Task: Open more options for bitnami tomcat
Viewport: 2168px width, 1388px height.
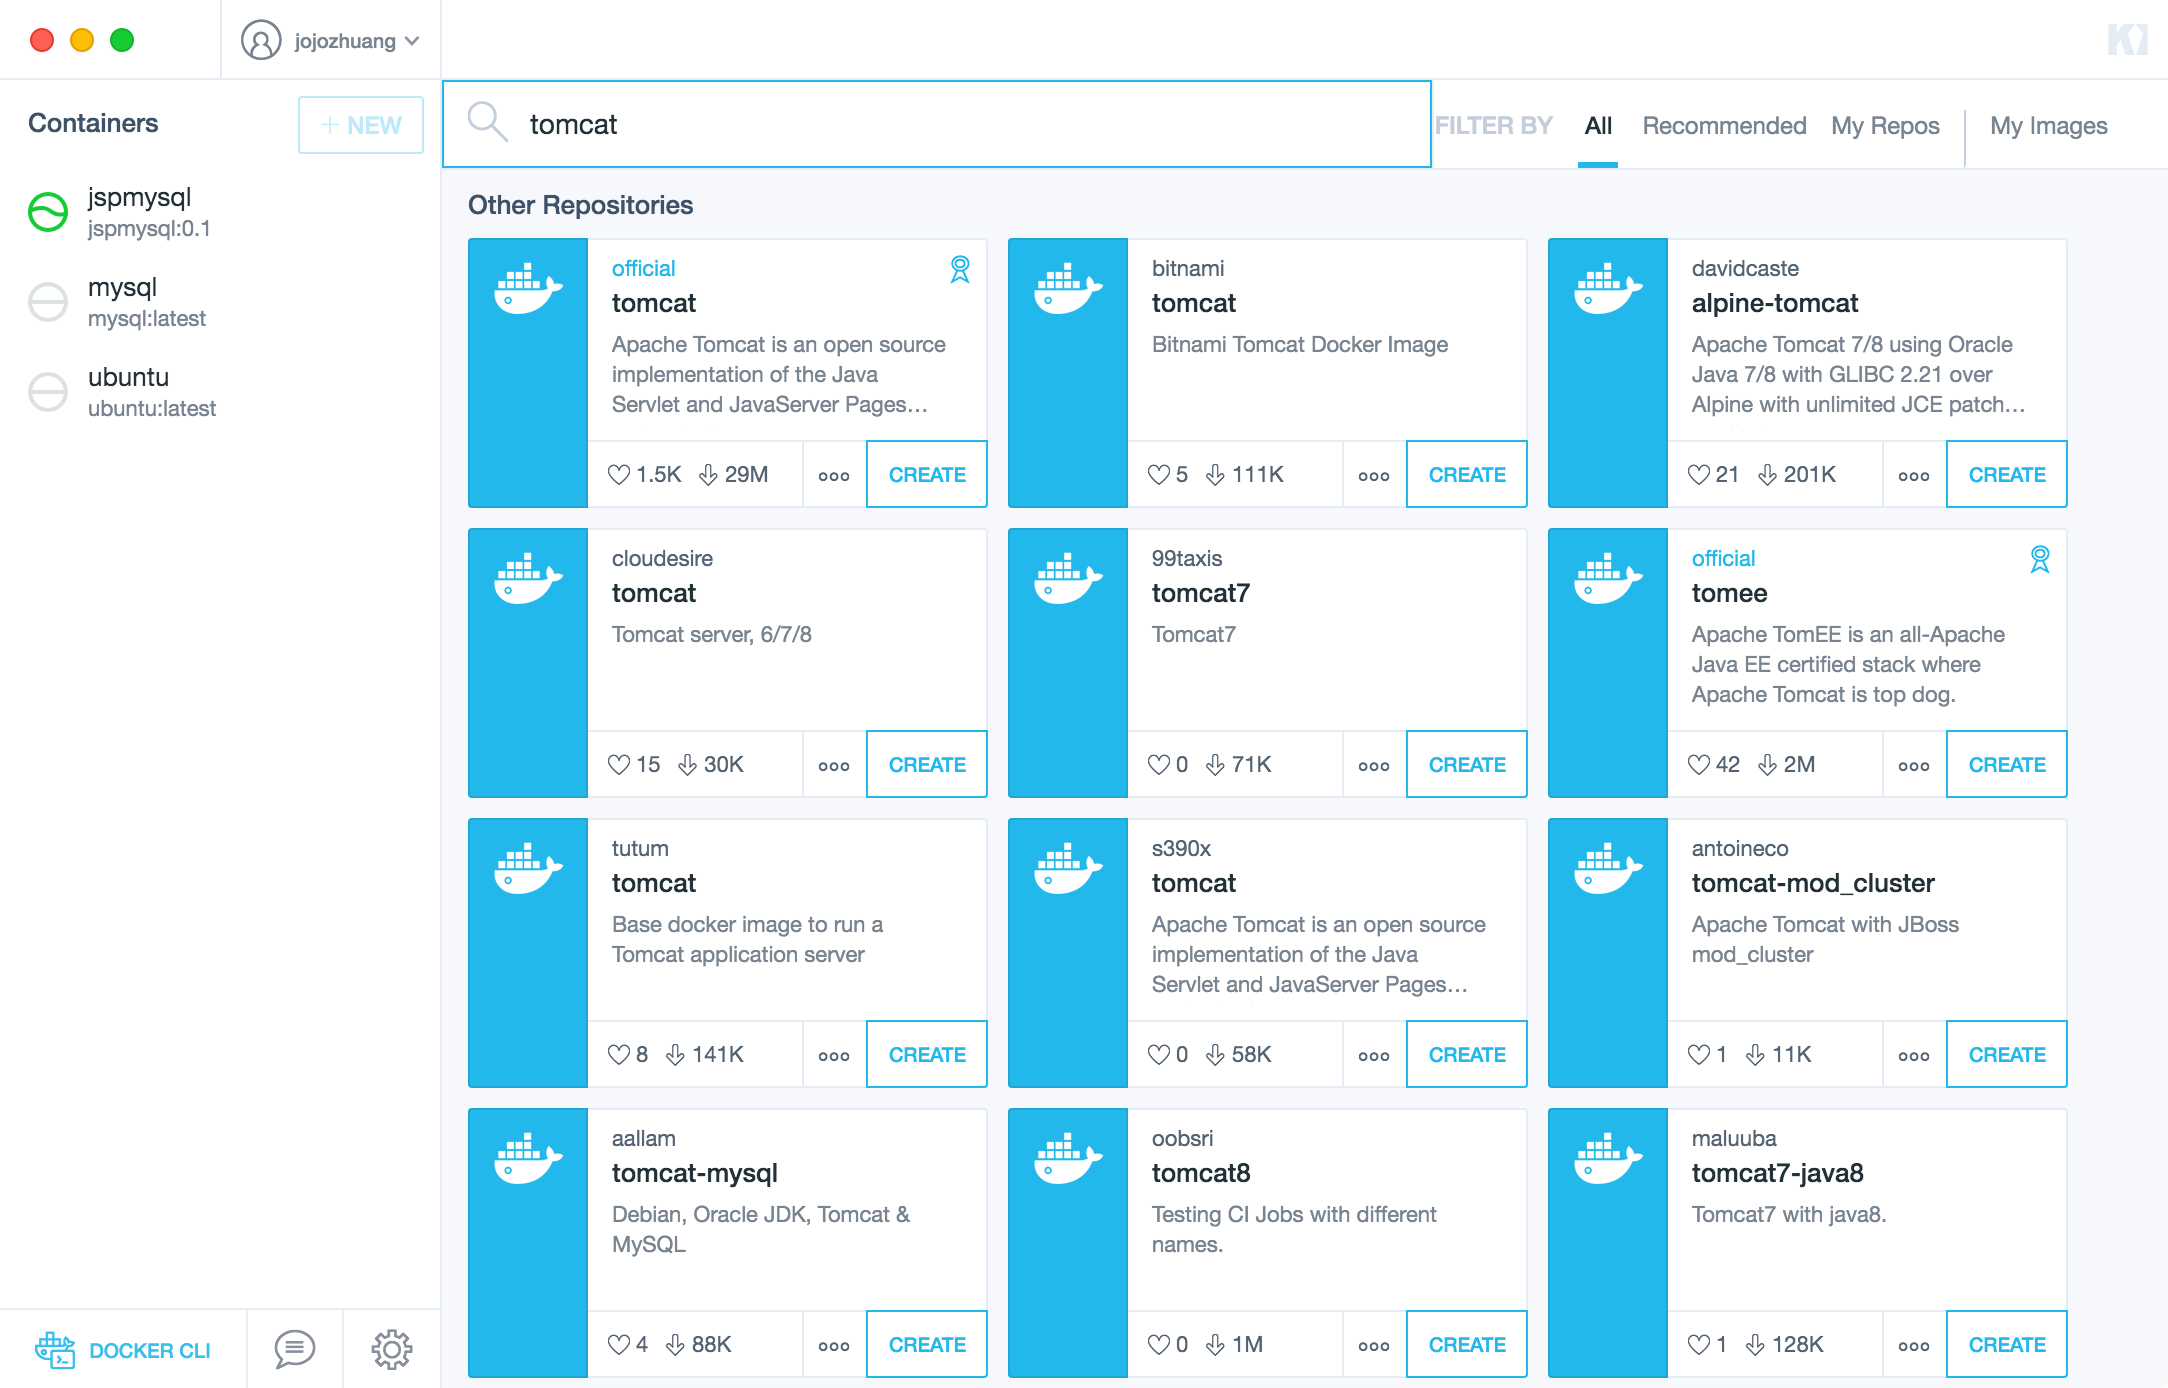Action: pos(1374,476)
